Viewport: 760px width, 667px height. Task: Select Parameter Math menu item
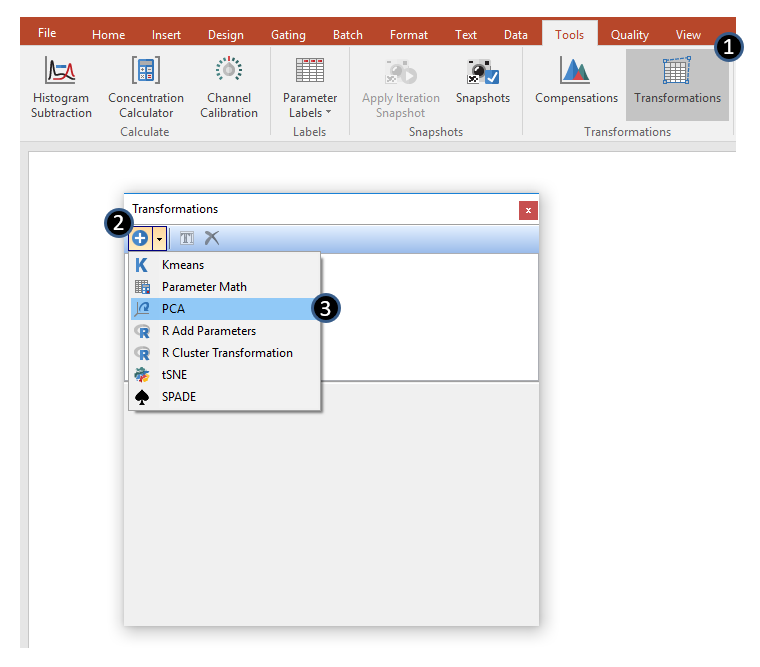click(204, 287)
